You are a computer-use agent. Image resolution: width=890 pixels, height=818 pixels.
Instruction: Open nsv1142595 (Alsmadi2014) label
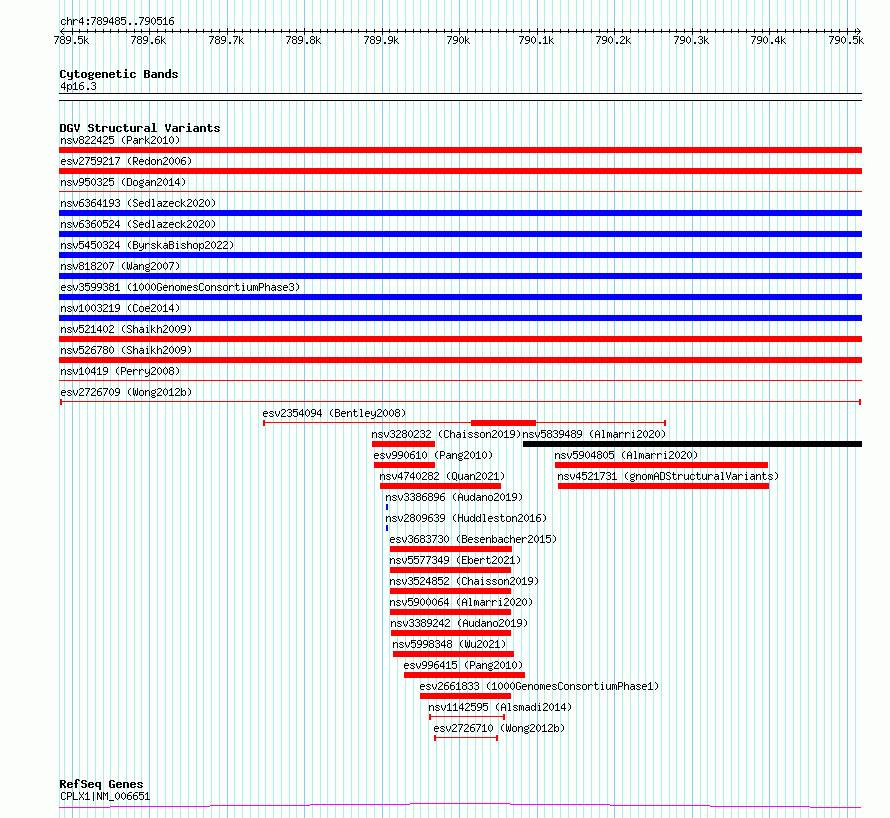500,707
